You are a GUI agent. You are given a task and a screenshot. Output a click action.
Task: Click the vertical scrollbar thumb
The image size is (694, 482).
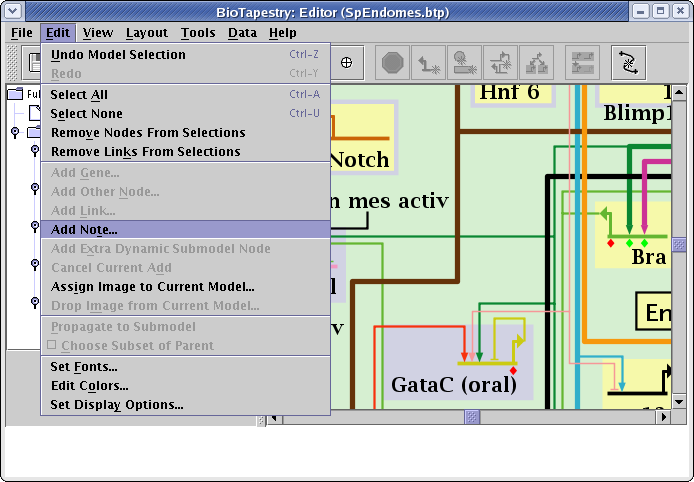coord(679,244)
